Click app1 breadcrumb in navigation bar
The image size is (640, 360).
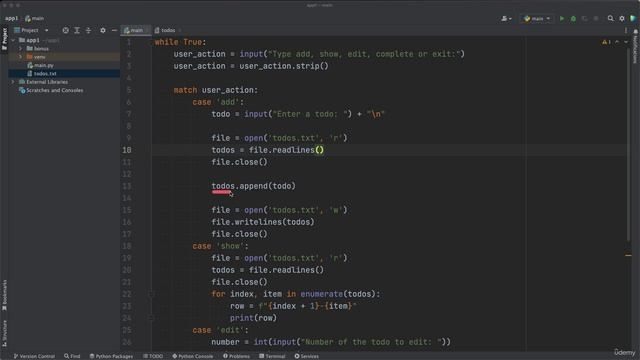[11, 18]
